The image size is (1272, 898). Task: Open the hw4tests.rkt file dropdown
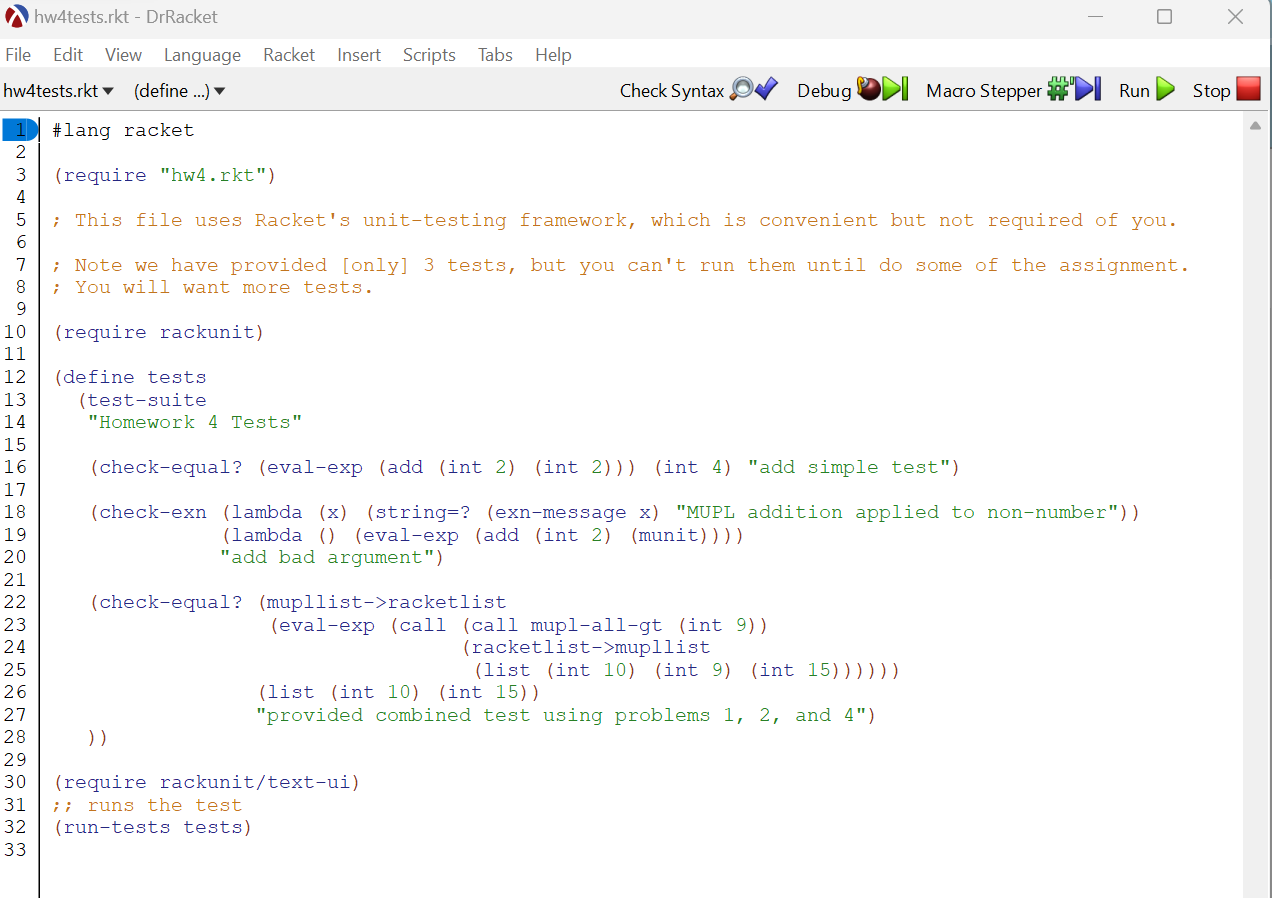52,90
